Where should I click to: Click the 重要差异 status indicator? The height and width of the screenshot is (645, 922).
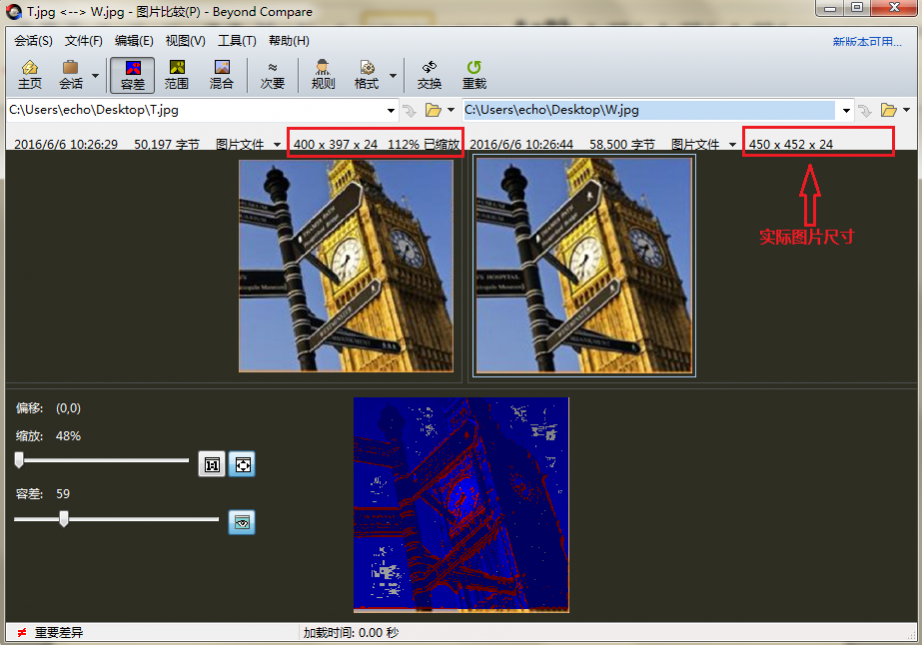point(51,633)
